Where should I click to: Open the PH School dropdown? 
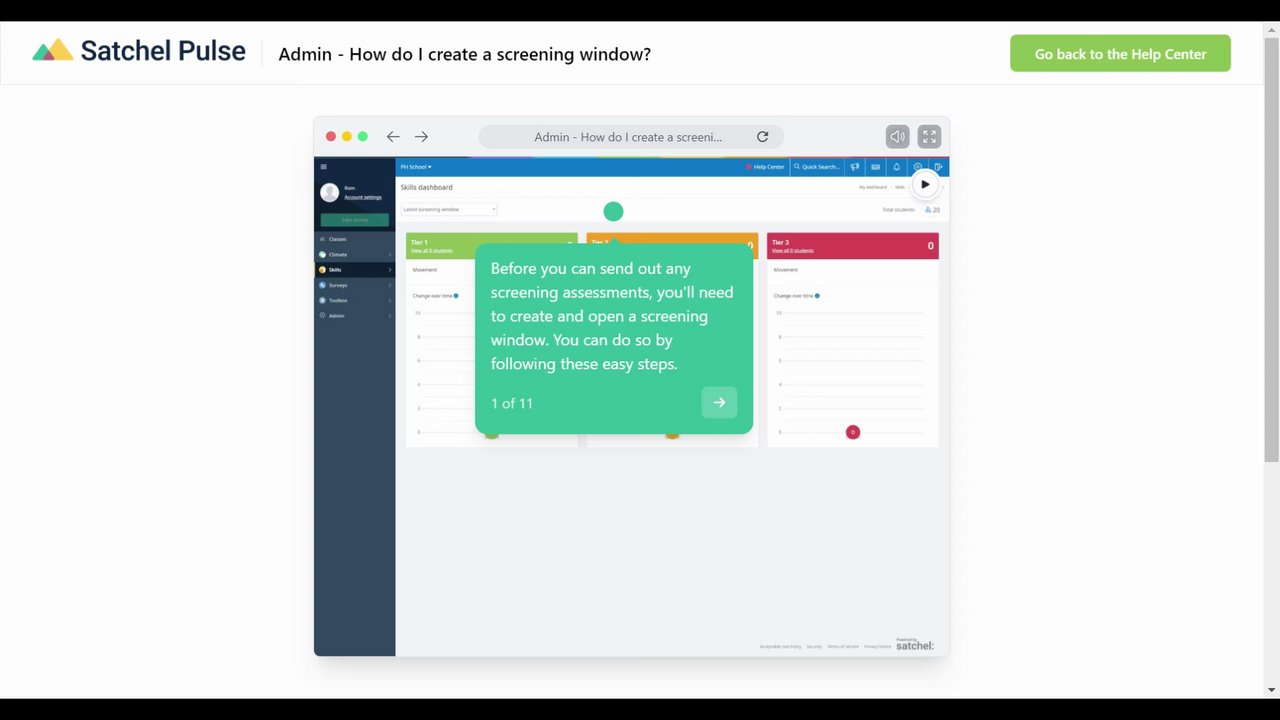416,167
